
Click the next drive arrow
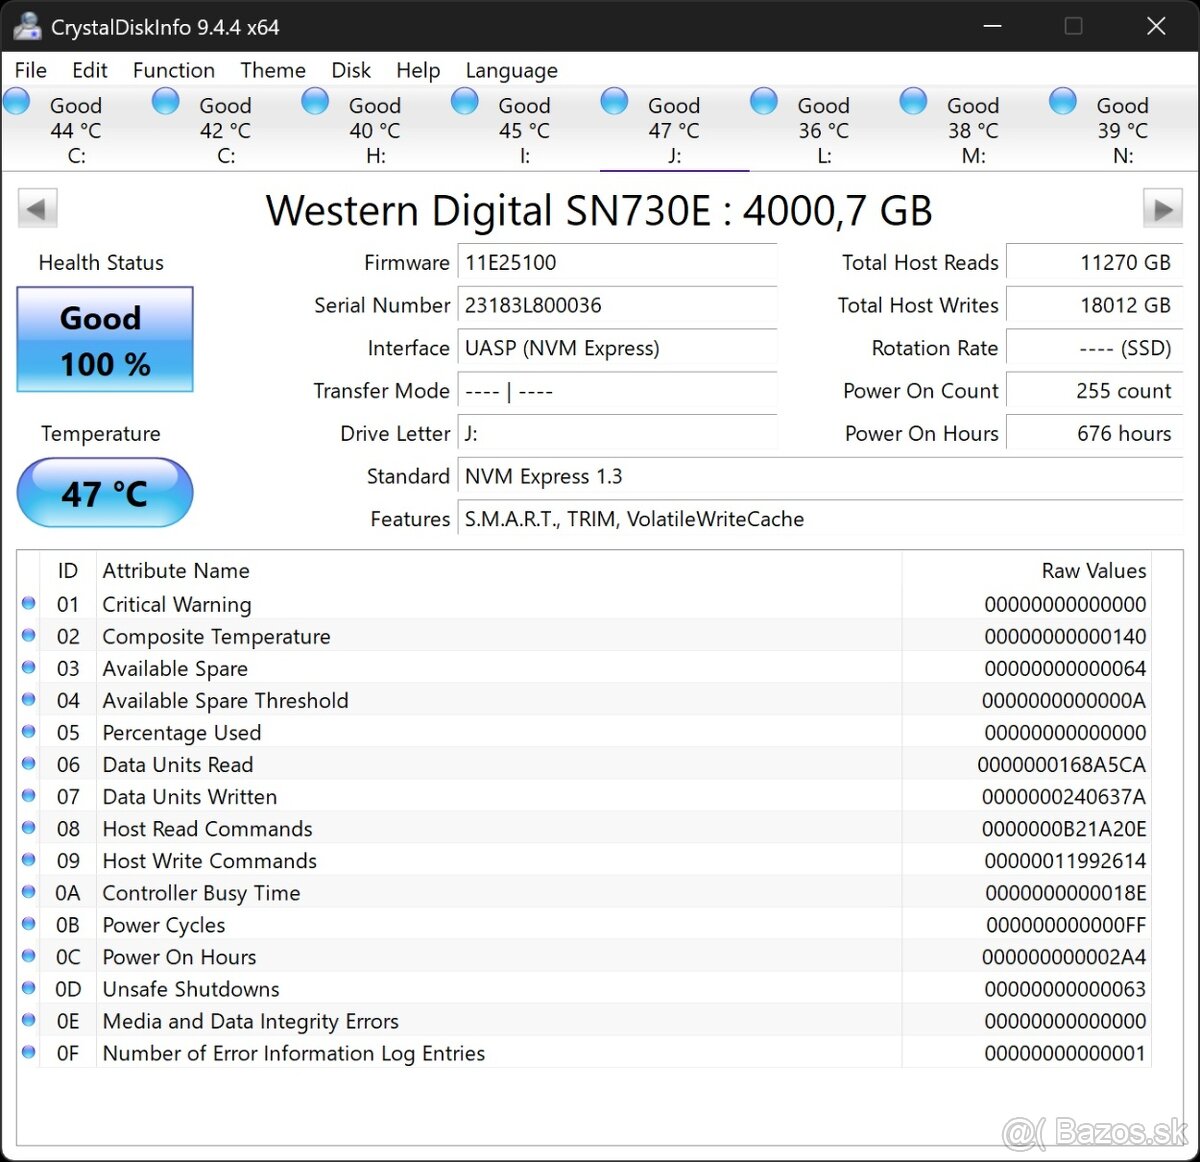coord(1162,208)
